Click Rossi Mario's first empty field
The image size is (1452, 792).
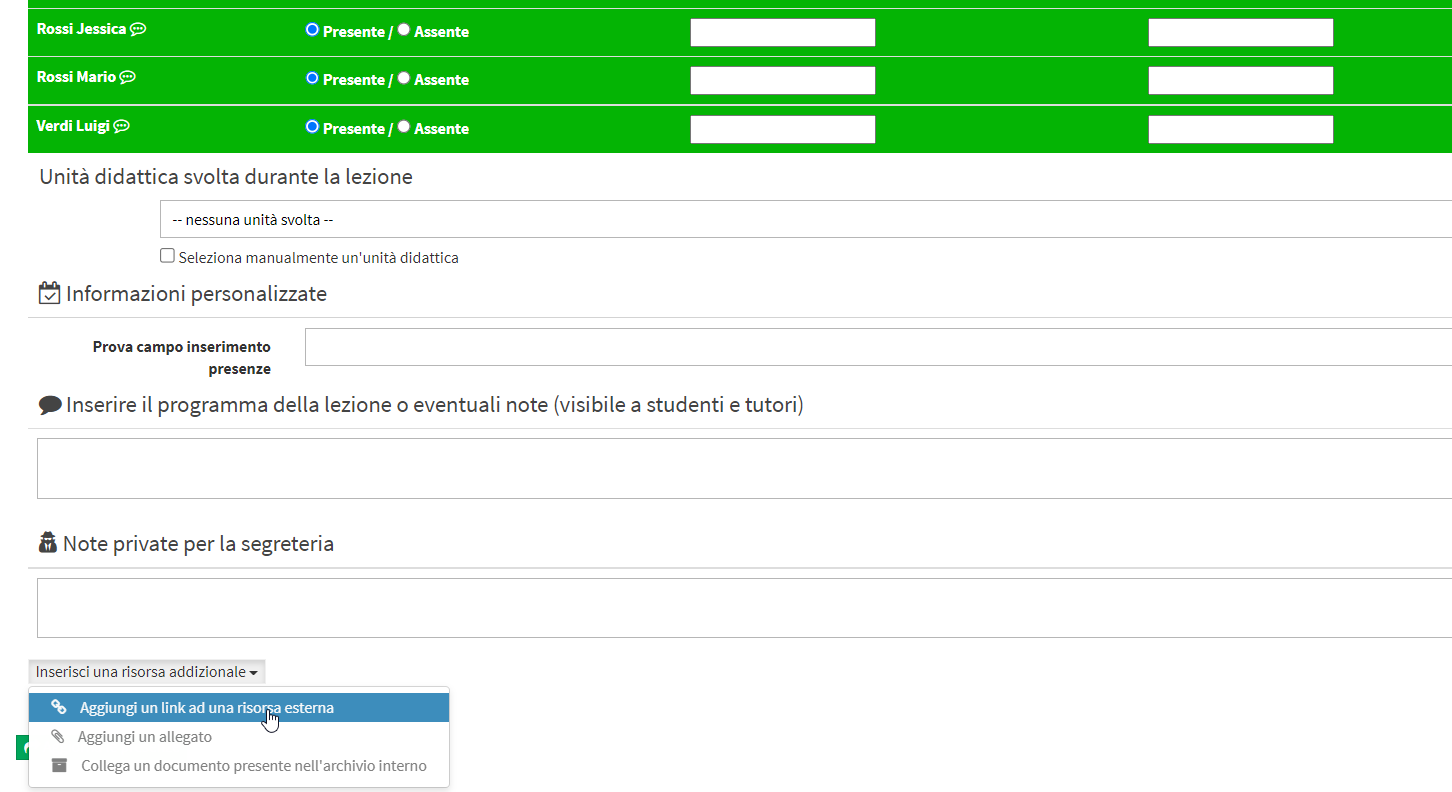pyautogui.click(x=783, y=80)
